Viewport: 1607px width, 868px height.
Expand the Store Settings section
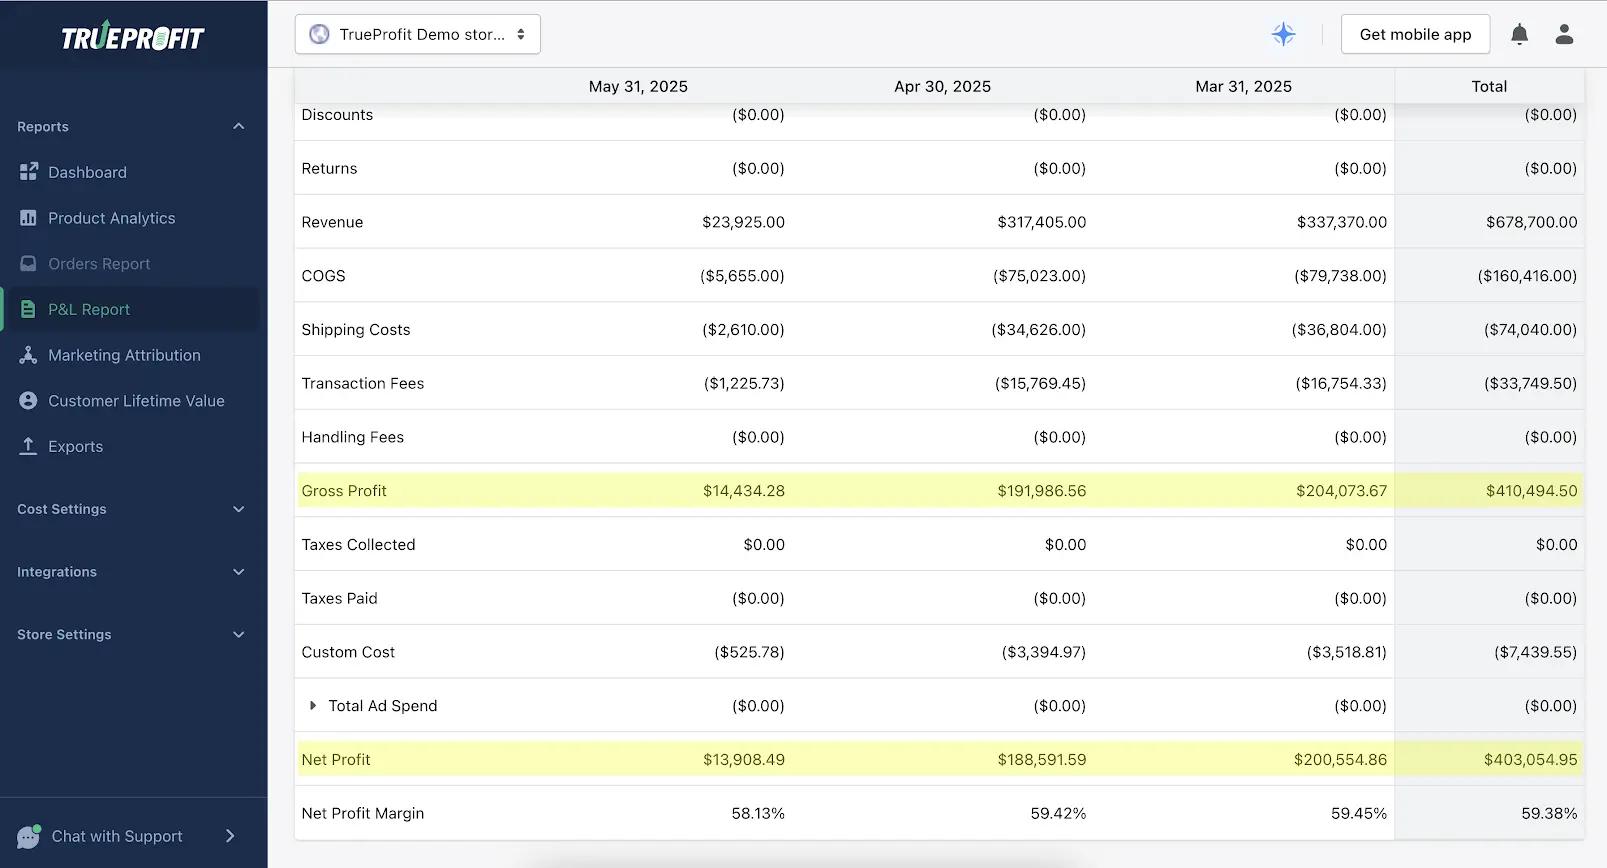click(238, 635)
